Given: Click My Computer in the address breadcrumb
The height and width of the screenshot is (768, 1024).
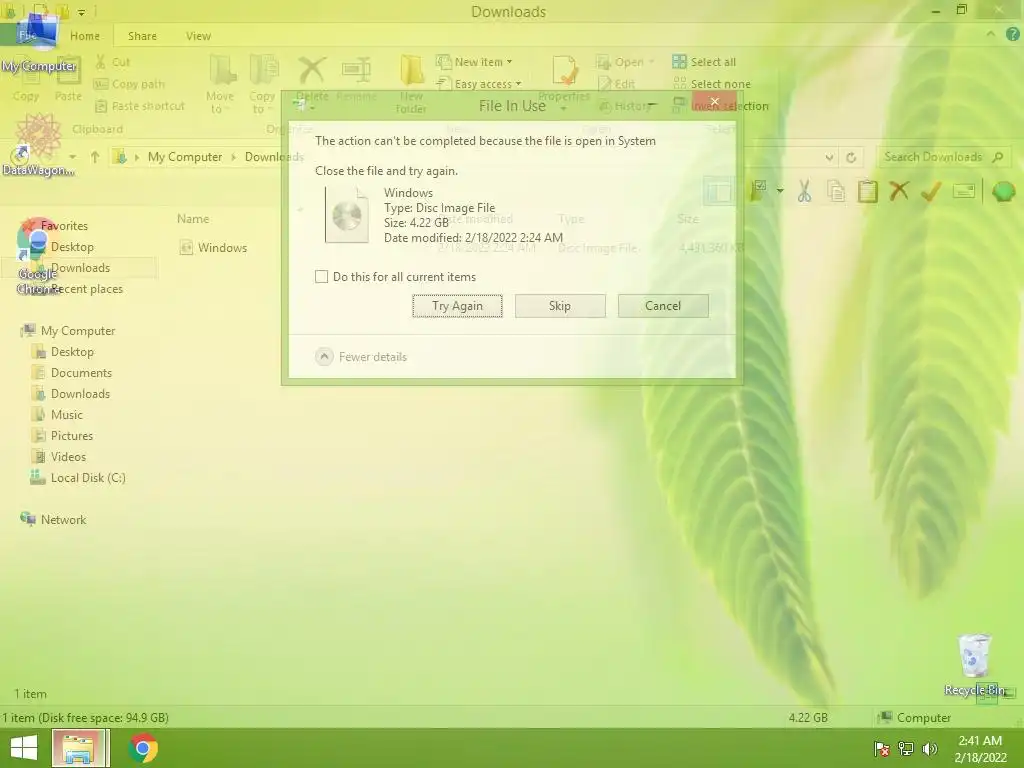Looking at the screenshot, I should (x=185, y=157).
